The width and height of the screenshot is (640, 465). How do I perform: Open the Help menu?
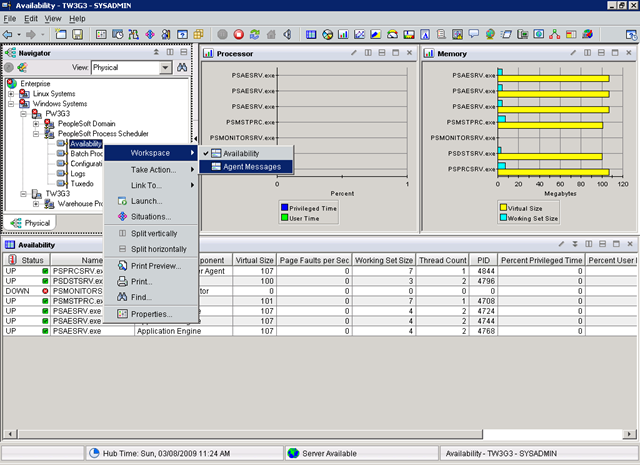77,19
